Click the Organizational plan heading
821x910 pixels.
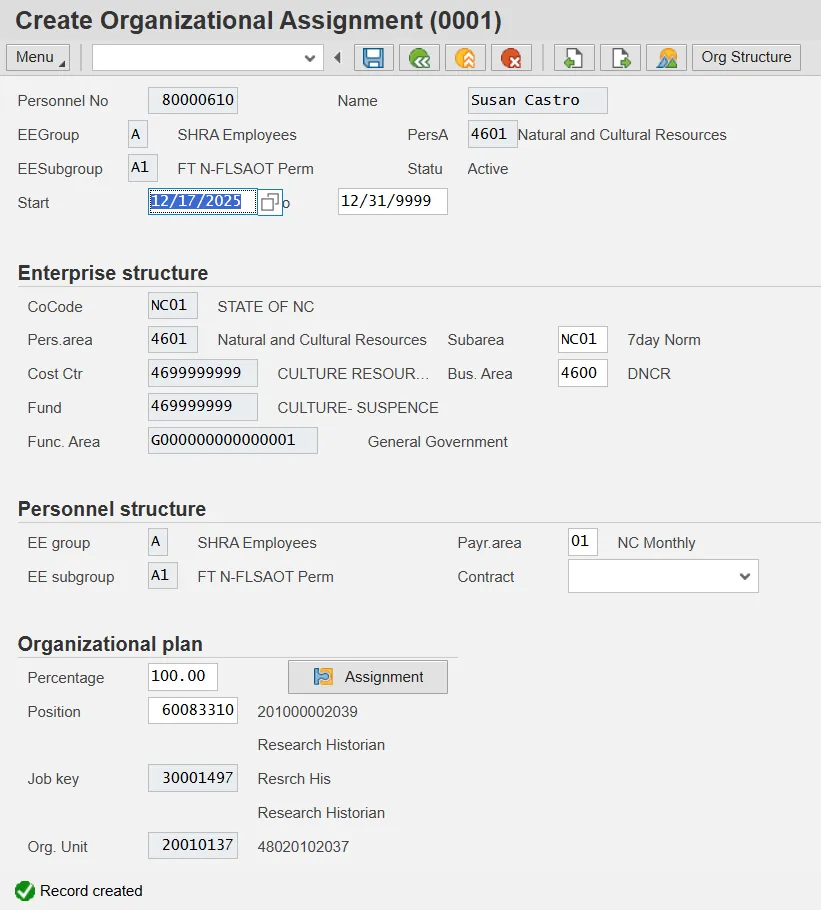(110, 644)
